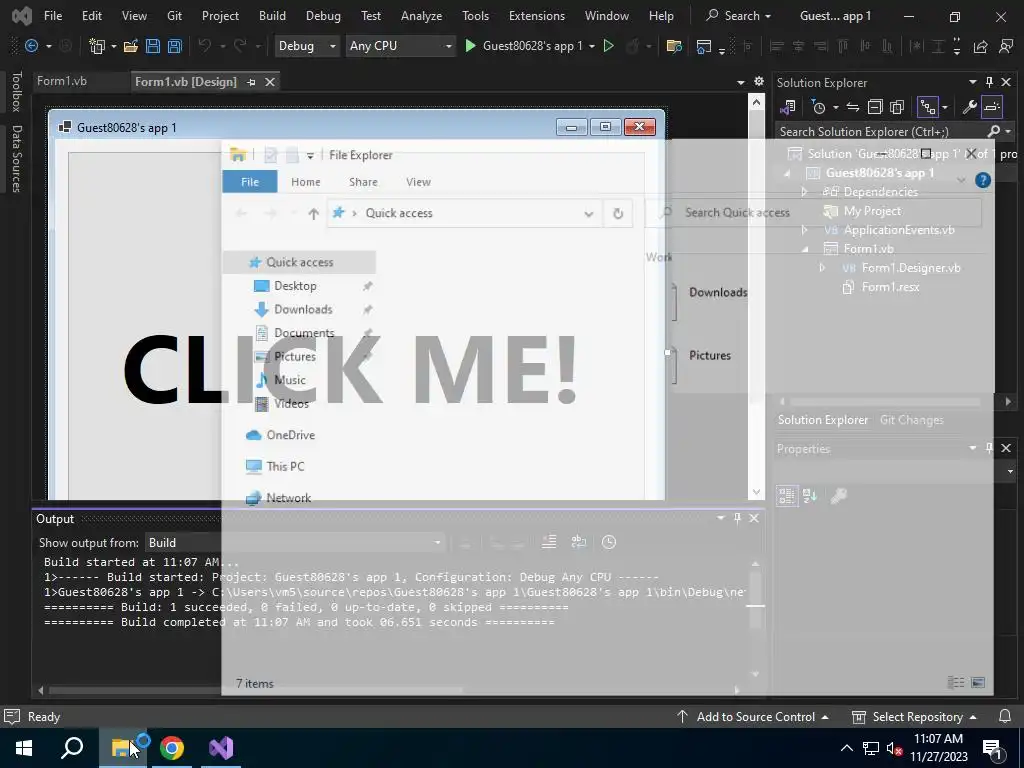The height and width of the screenshot is (768, 1024).
Task: Open the Debug configuration dropdown
Action: tap(306, 46)
